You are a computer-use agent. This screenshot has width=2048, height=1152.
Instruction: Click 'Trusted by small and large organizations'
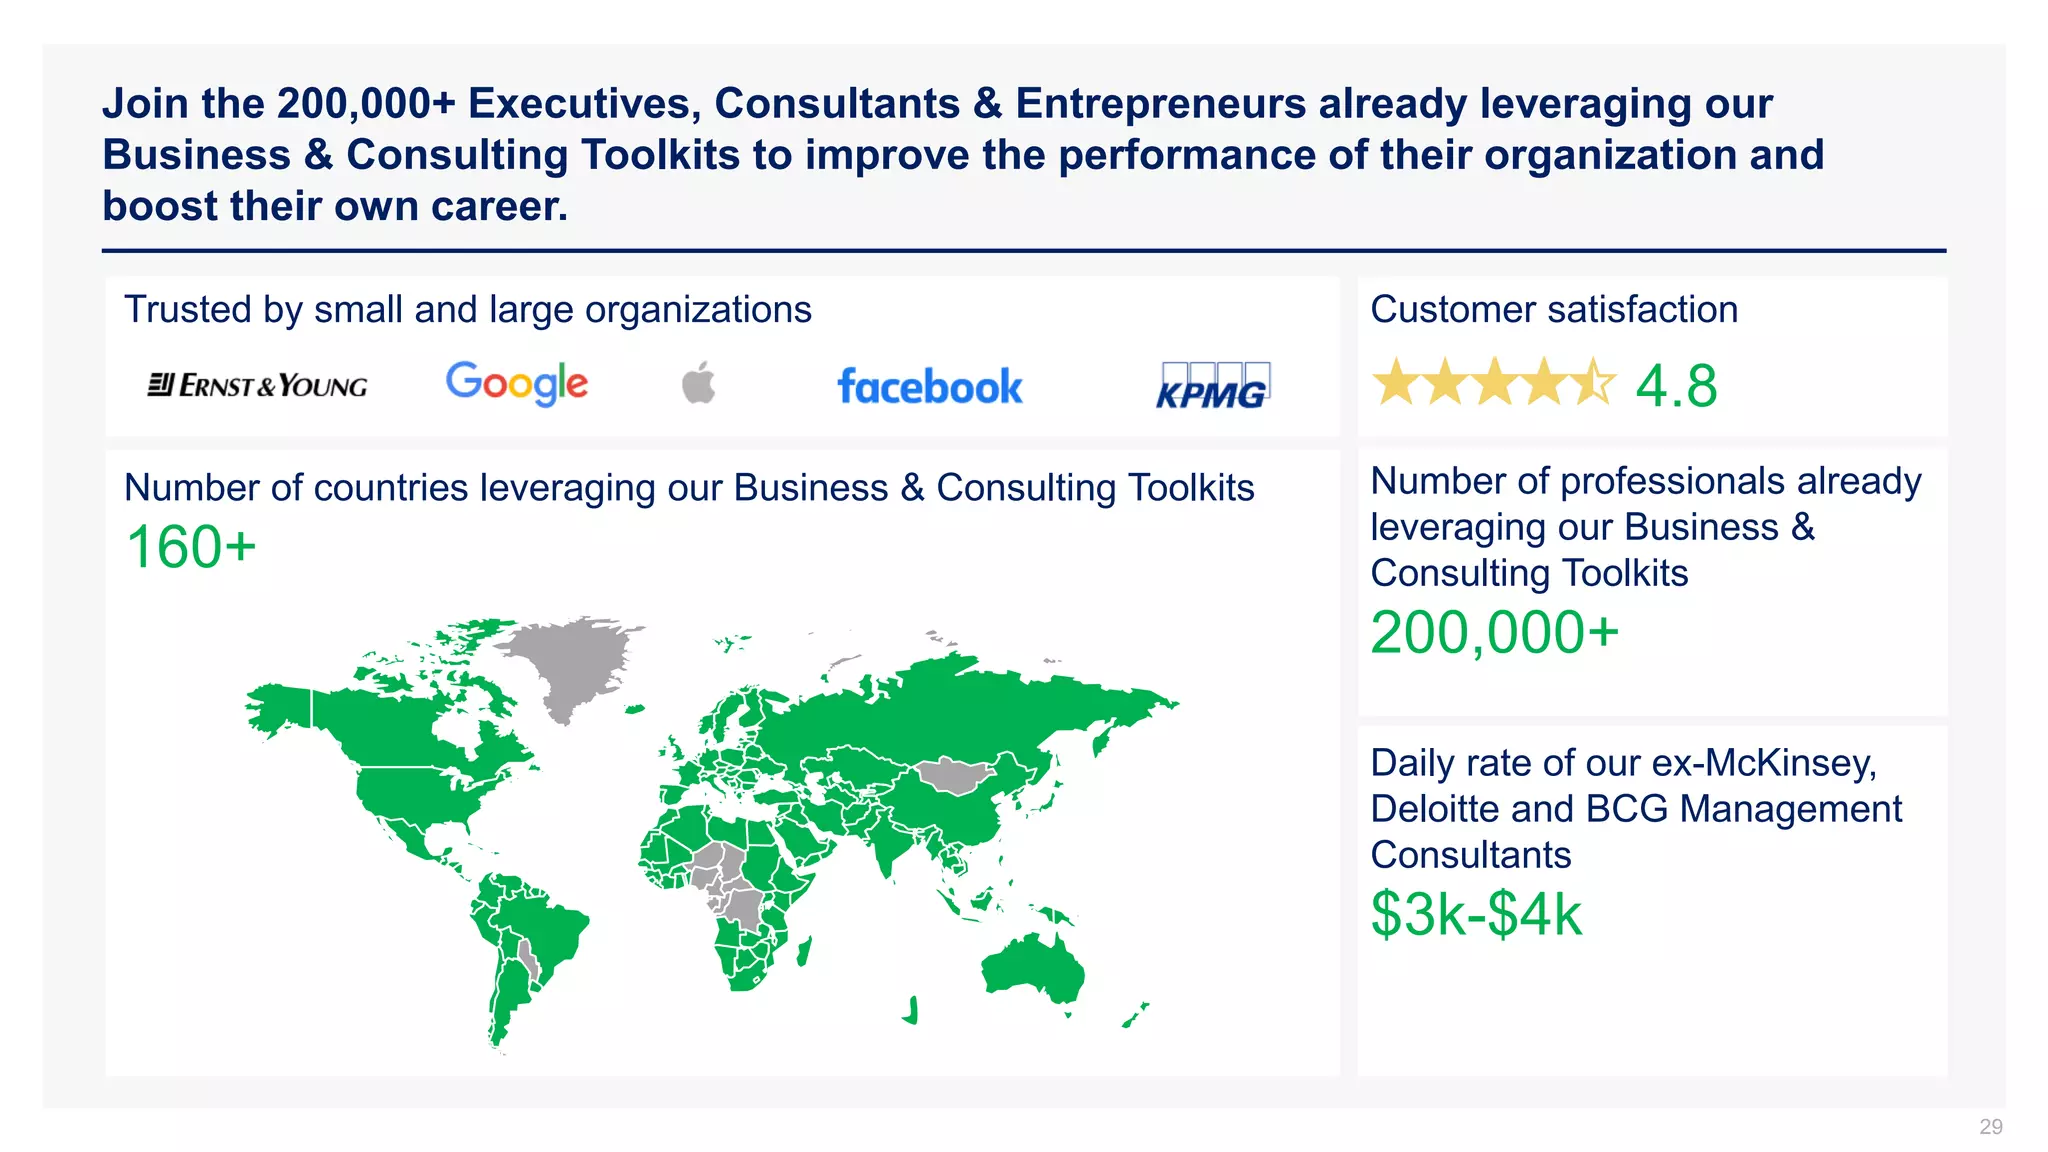coord(468,310)
